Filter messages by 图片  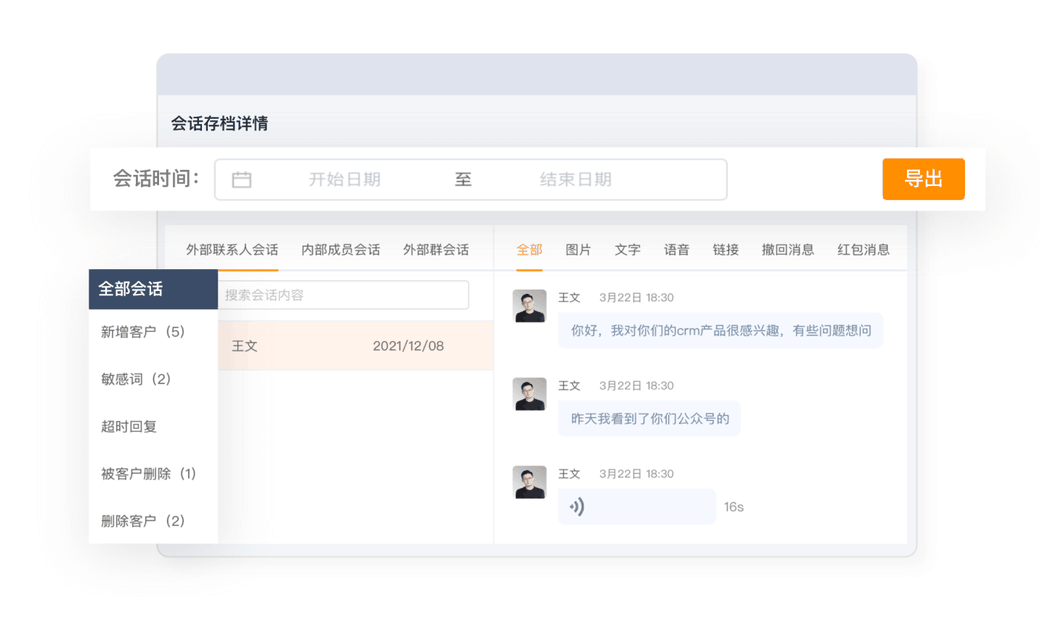[578, 250]
